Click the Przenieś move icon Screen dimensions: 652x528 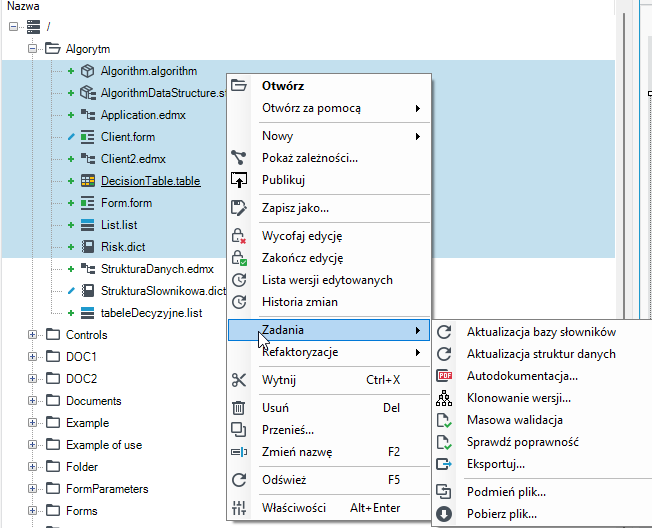[x=239, y=429]
